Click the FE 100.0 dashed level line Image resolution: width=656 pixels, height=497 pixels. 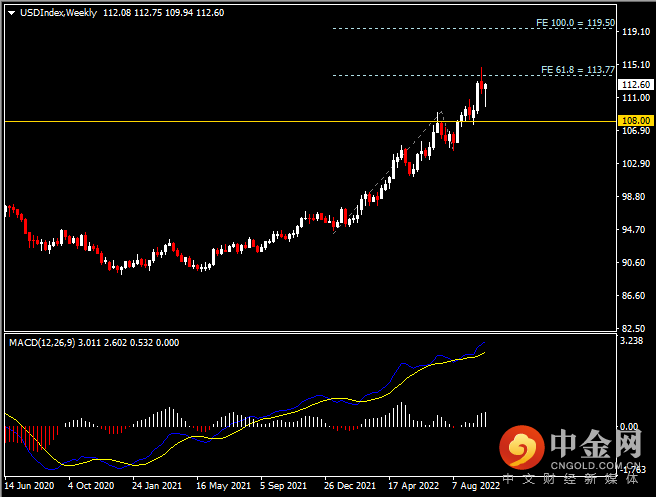(x=430, y=28)
